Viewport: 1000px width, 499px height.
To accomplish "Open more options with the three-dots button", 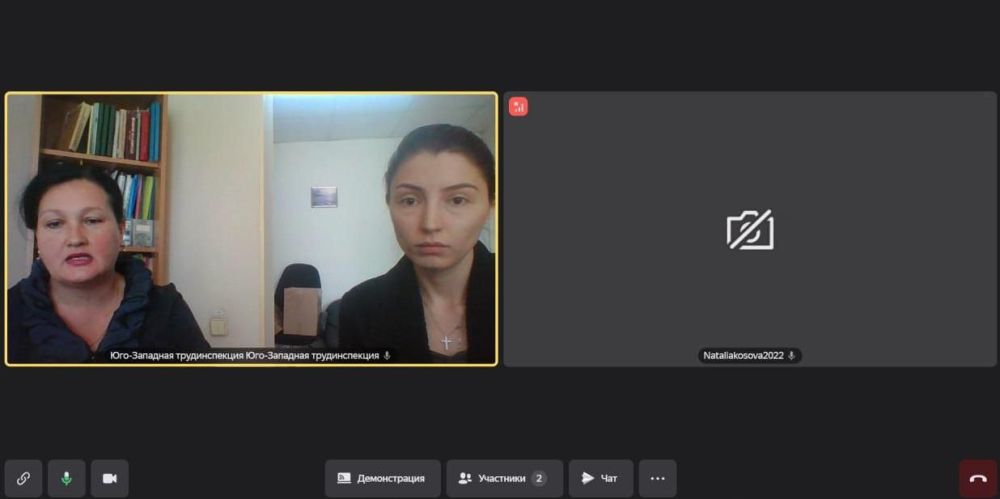I will pos(657,478).
